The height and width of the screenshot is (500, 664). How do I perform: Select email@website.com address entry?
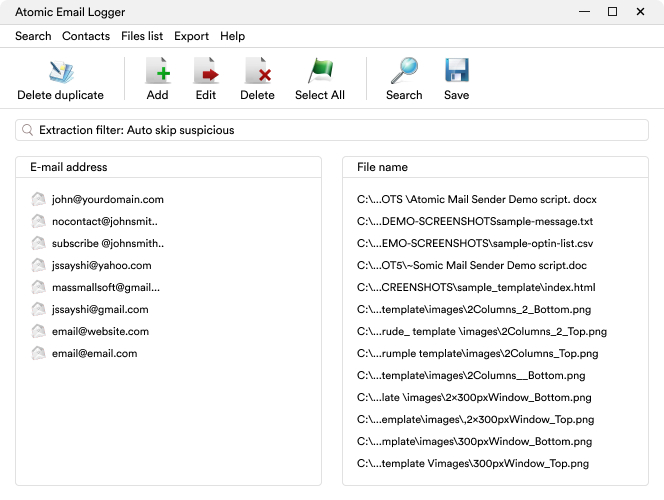tap(100, 331)
